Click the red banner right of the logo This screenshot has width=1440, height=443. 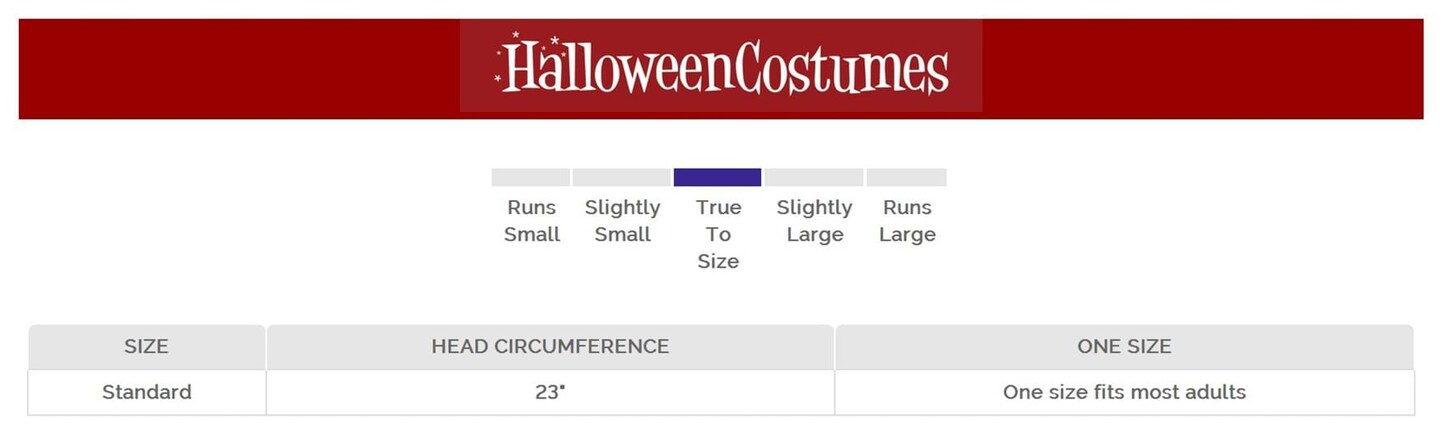click(x=1200, y=68)
